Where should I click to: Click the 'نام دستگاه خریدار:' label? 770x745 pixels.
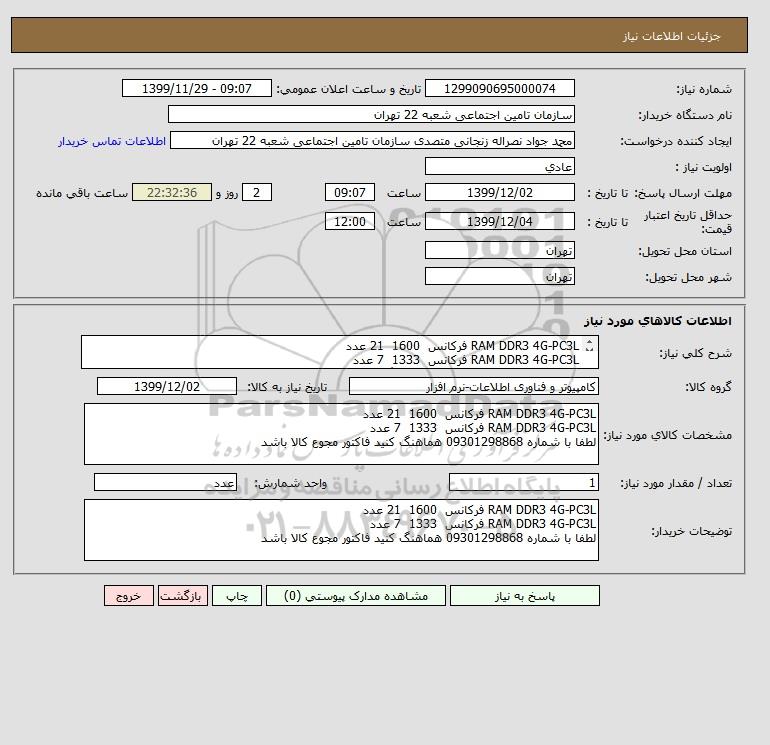[685, 115]
